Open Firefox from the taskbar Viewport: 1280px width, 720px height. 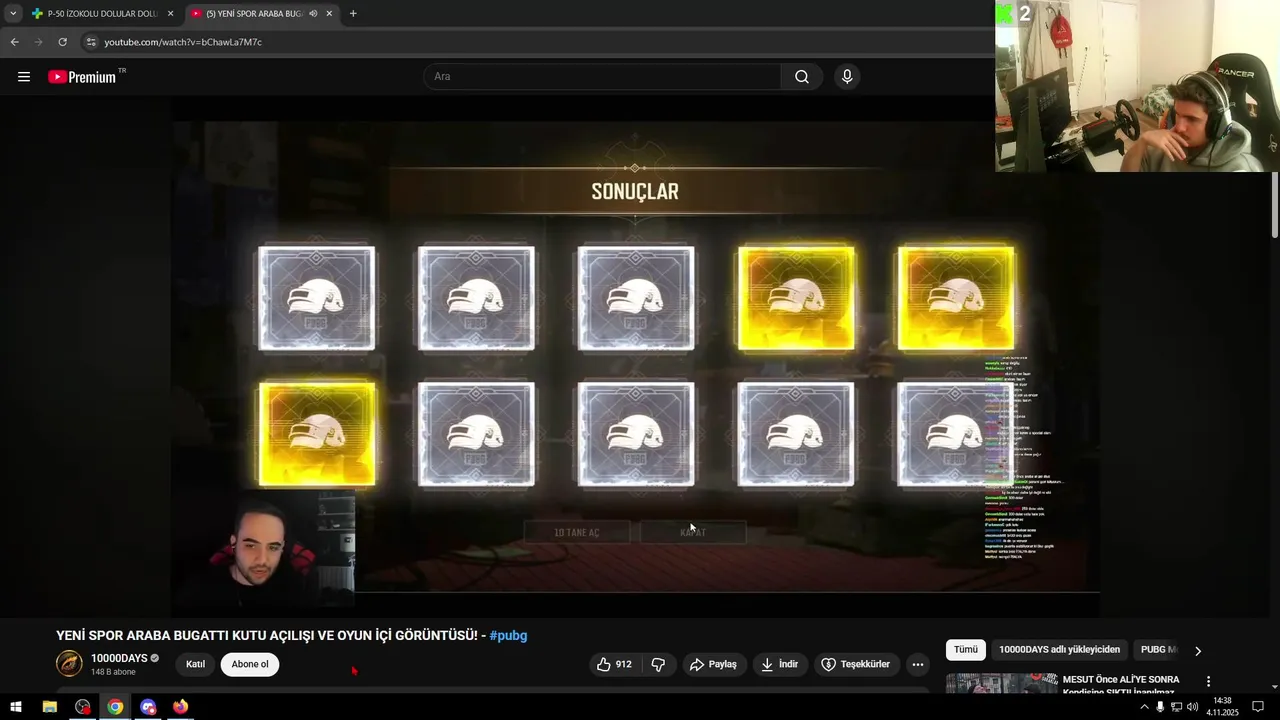(x=180, y=707)
